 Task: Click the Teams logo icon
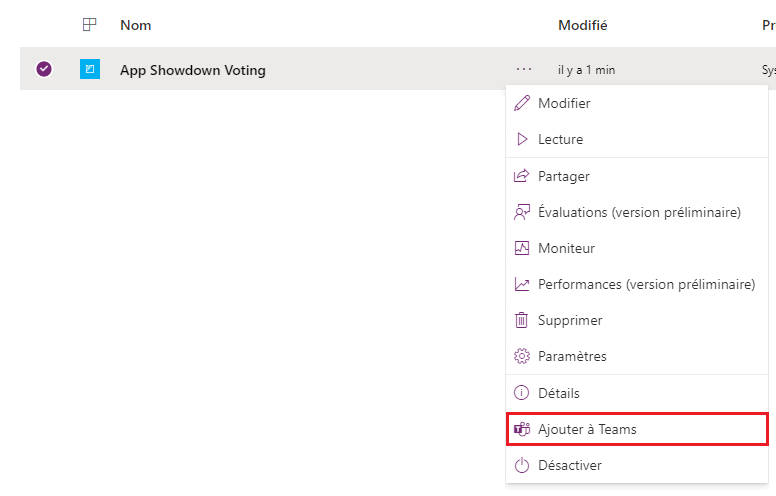pos(521,429)
